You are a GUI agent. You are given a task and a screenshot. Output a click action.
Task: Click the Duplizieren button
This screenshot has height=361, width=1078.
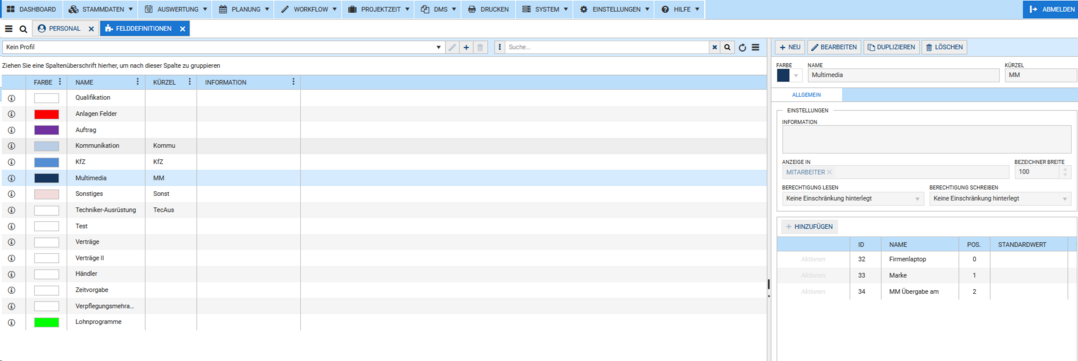click(891, 47)
